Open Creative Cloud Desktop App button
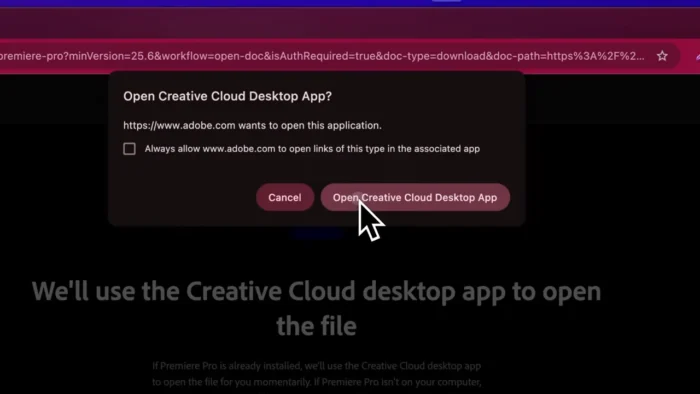700x394 pixels. click(415, 197)
